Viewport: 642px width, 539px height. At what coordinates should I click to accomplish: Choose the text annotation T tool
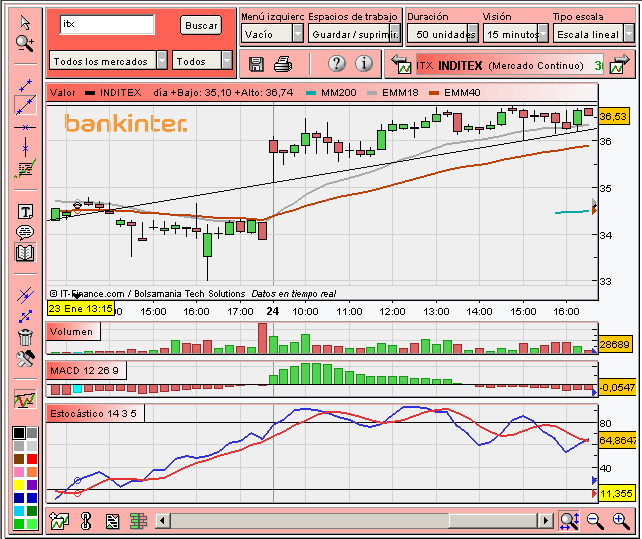click(25, 212)
